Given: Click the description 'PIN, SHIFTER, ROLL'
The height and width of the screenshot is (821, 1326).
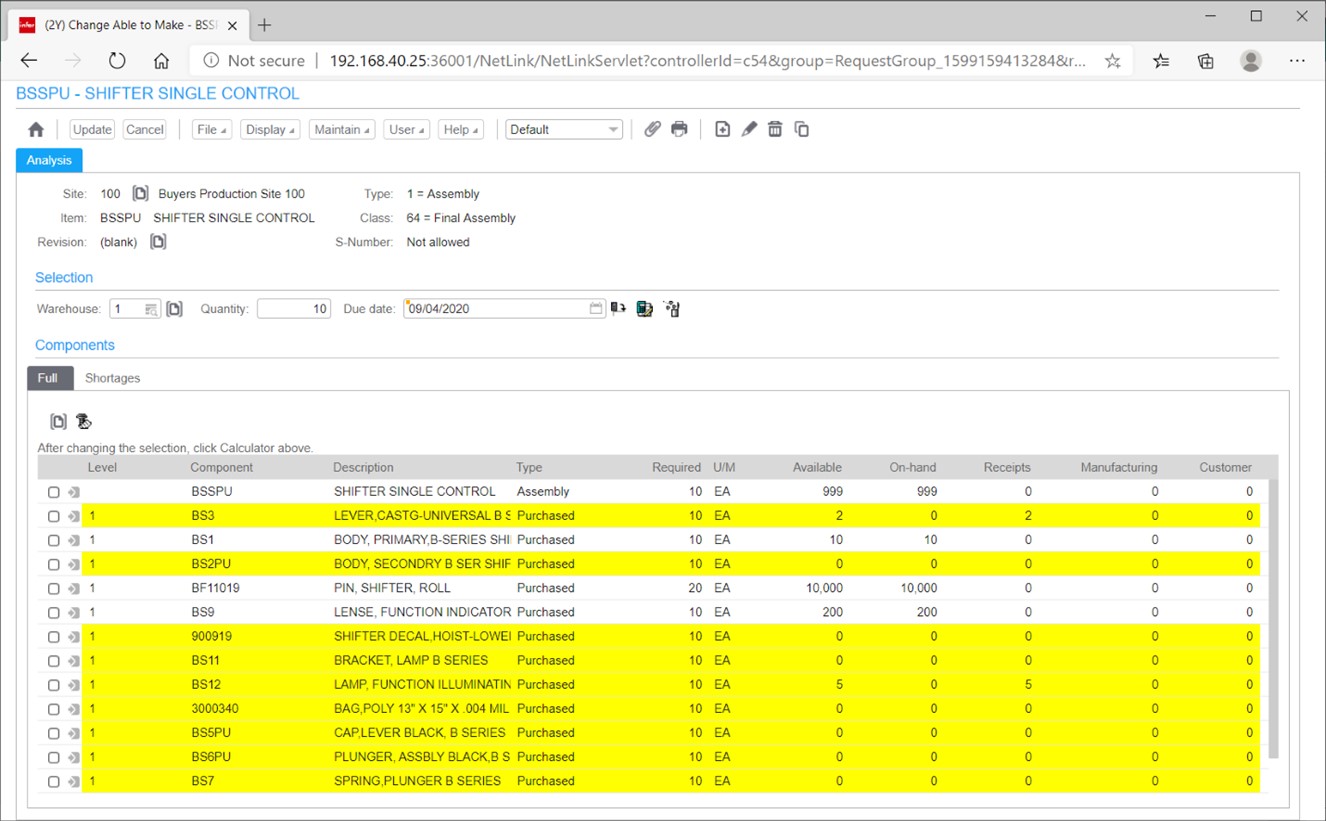Looking at the screenshot, I should 392,588.
